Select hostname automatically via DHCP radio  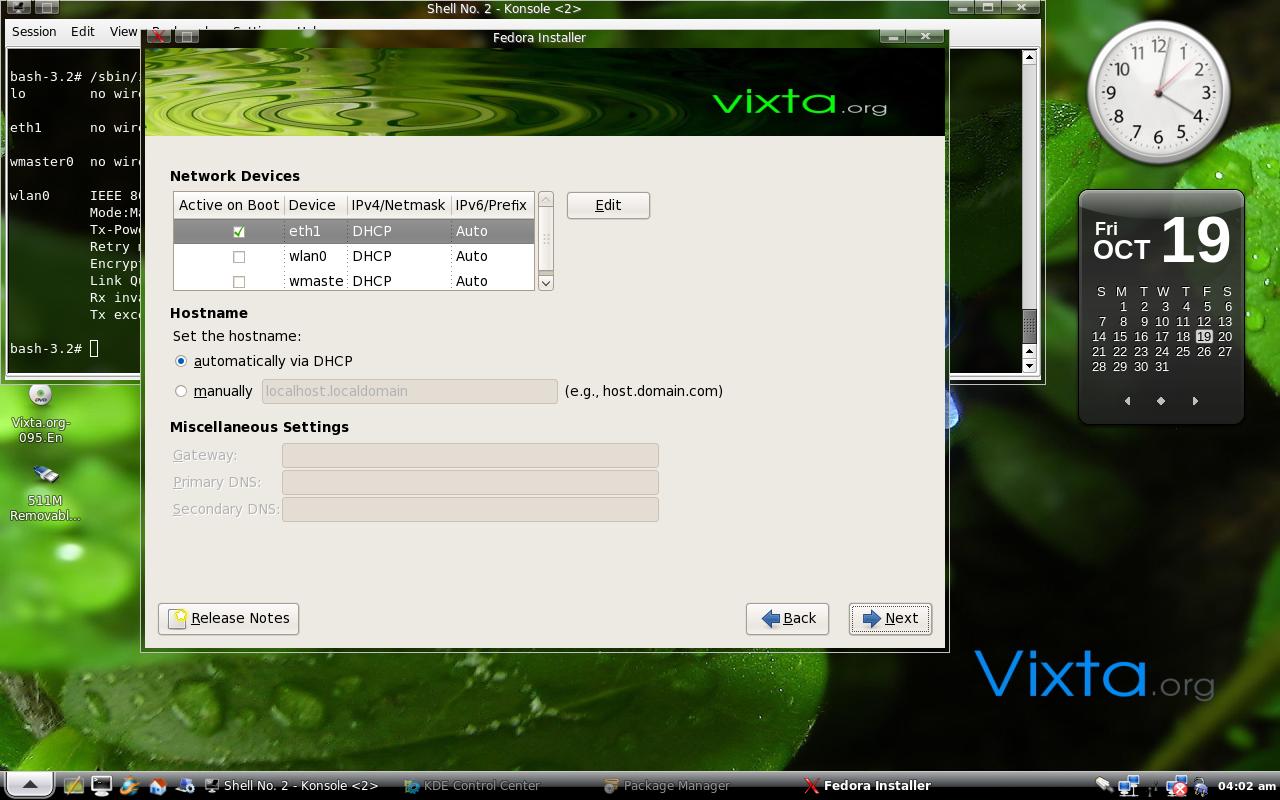[x=181, y=361]
